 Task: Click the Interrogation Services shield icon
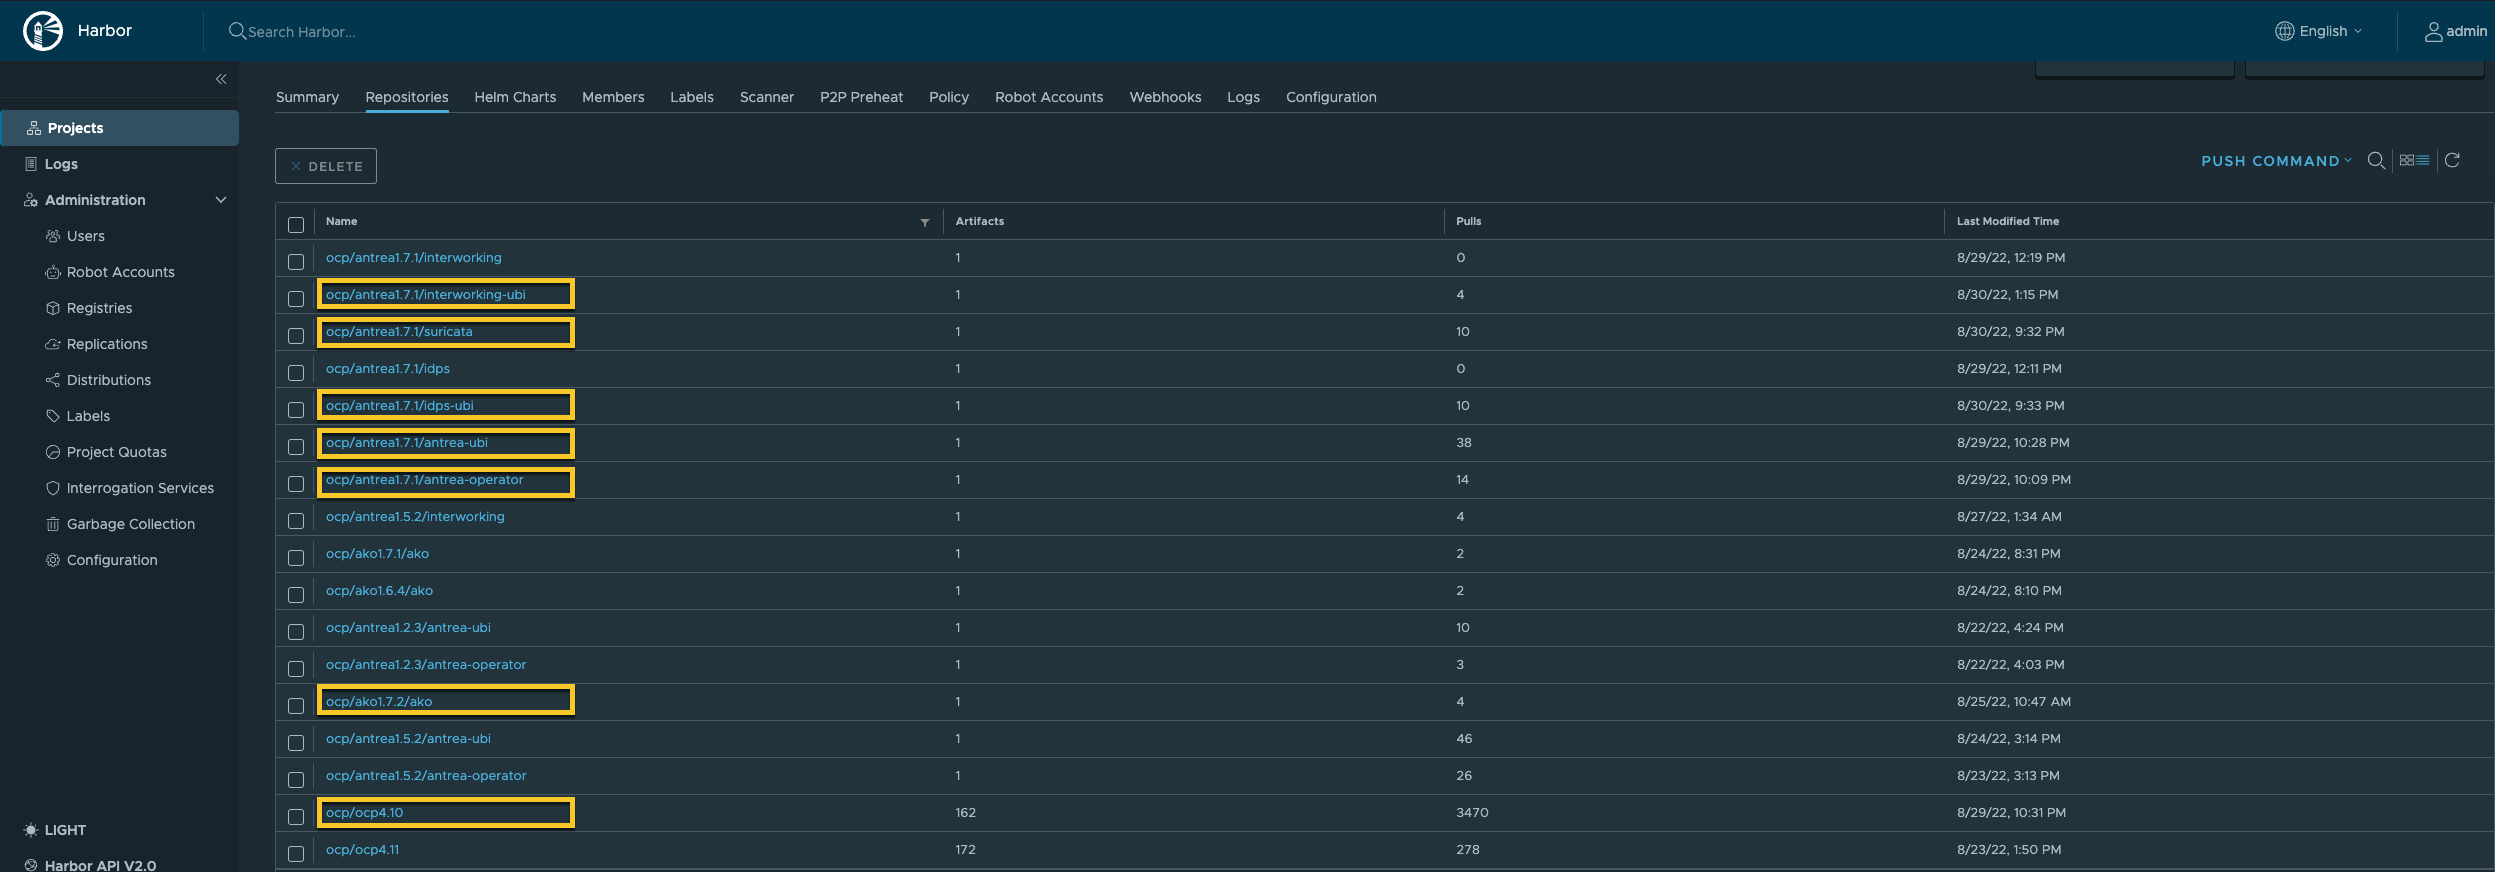point(53,488)
